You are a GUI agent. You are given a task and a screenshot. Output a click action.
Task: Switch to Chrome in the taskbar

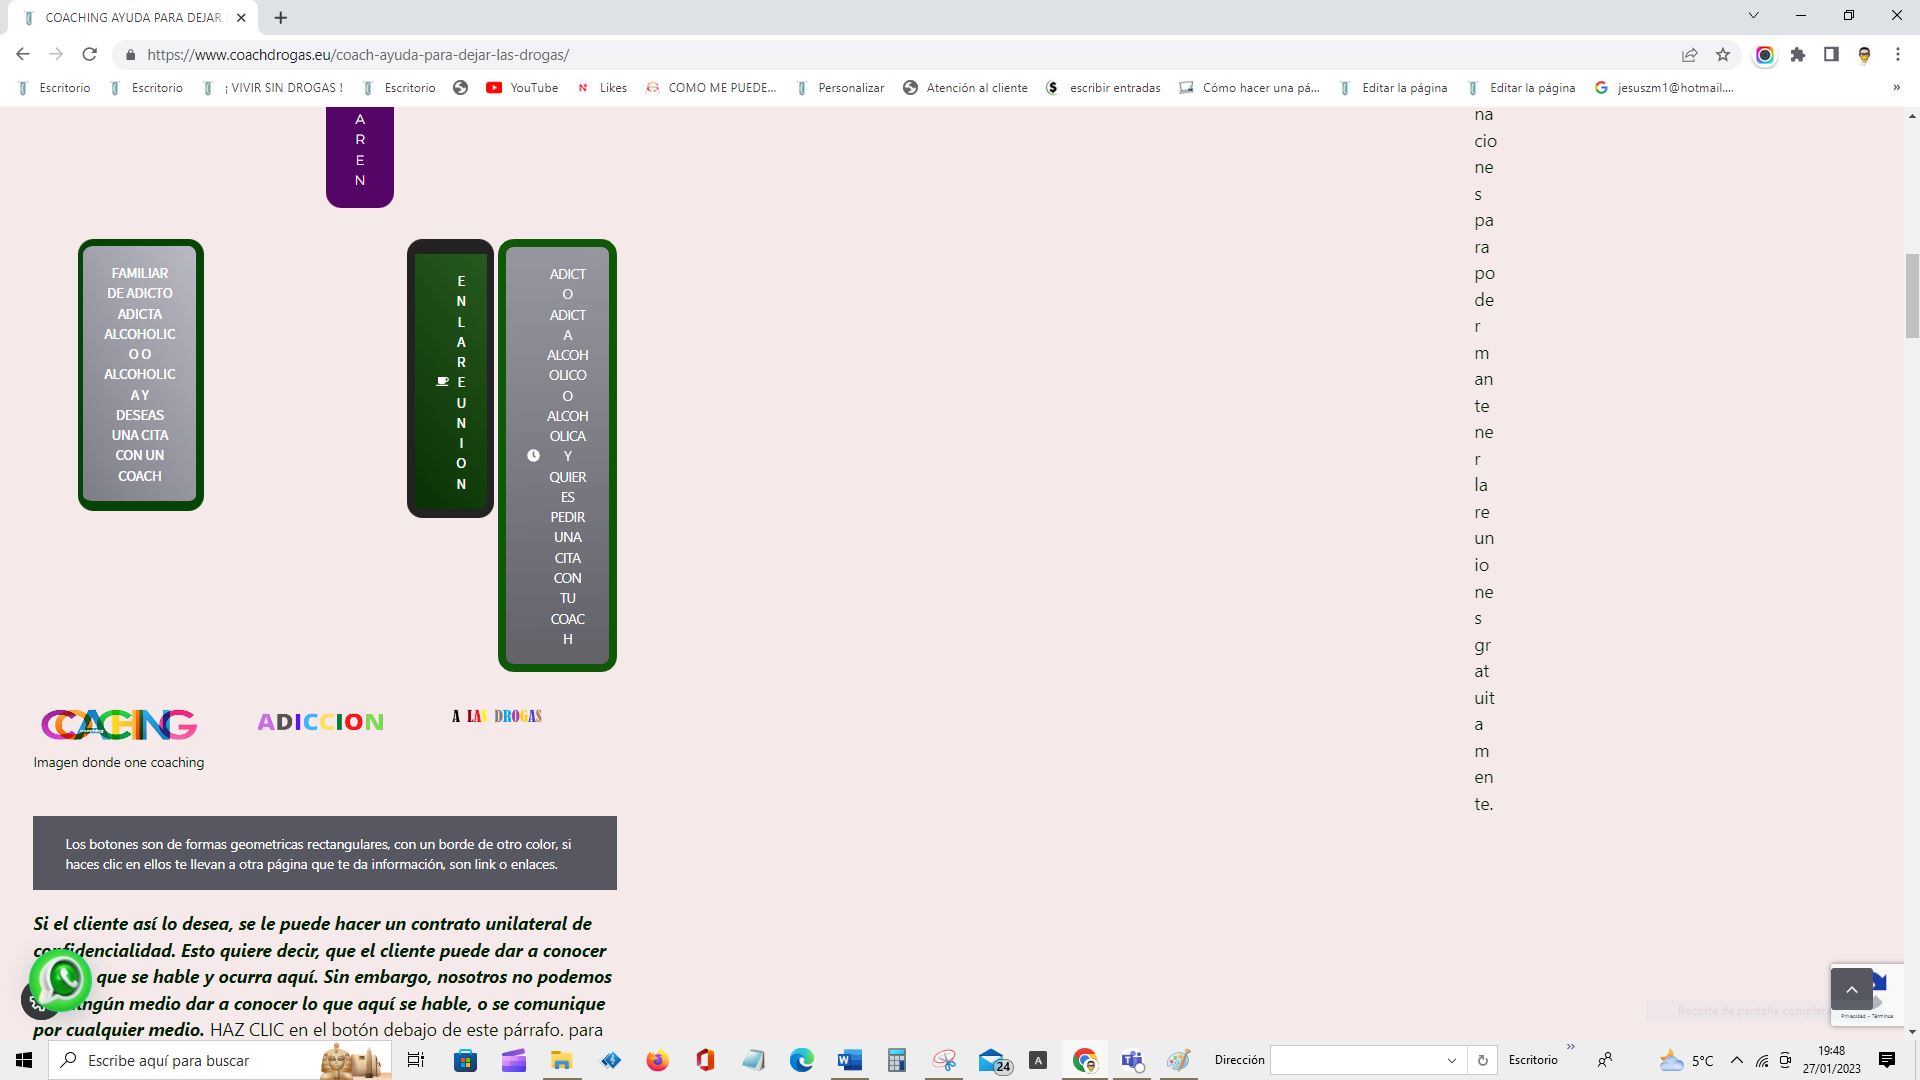point(1085,1060)
